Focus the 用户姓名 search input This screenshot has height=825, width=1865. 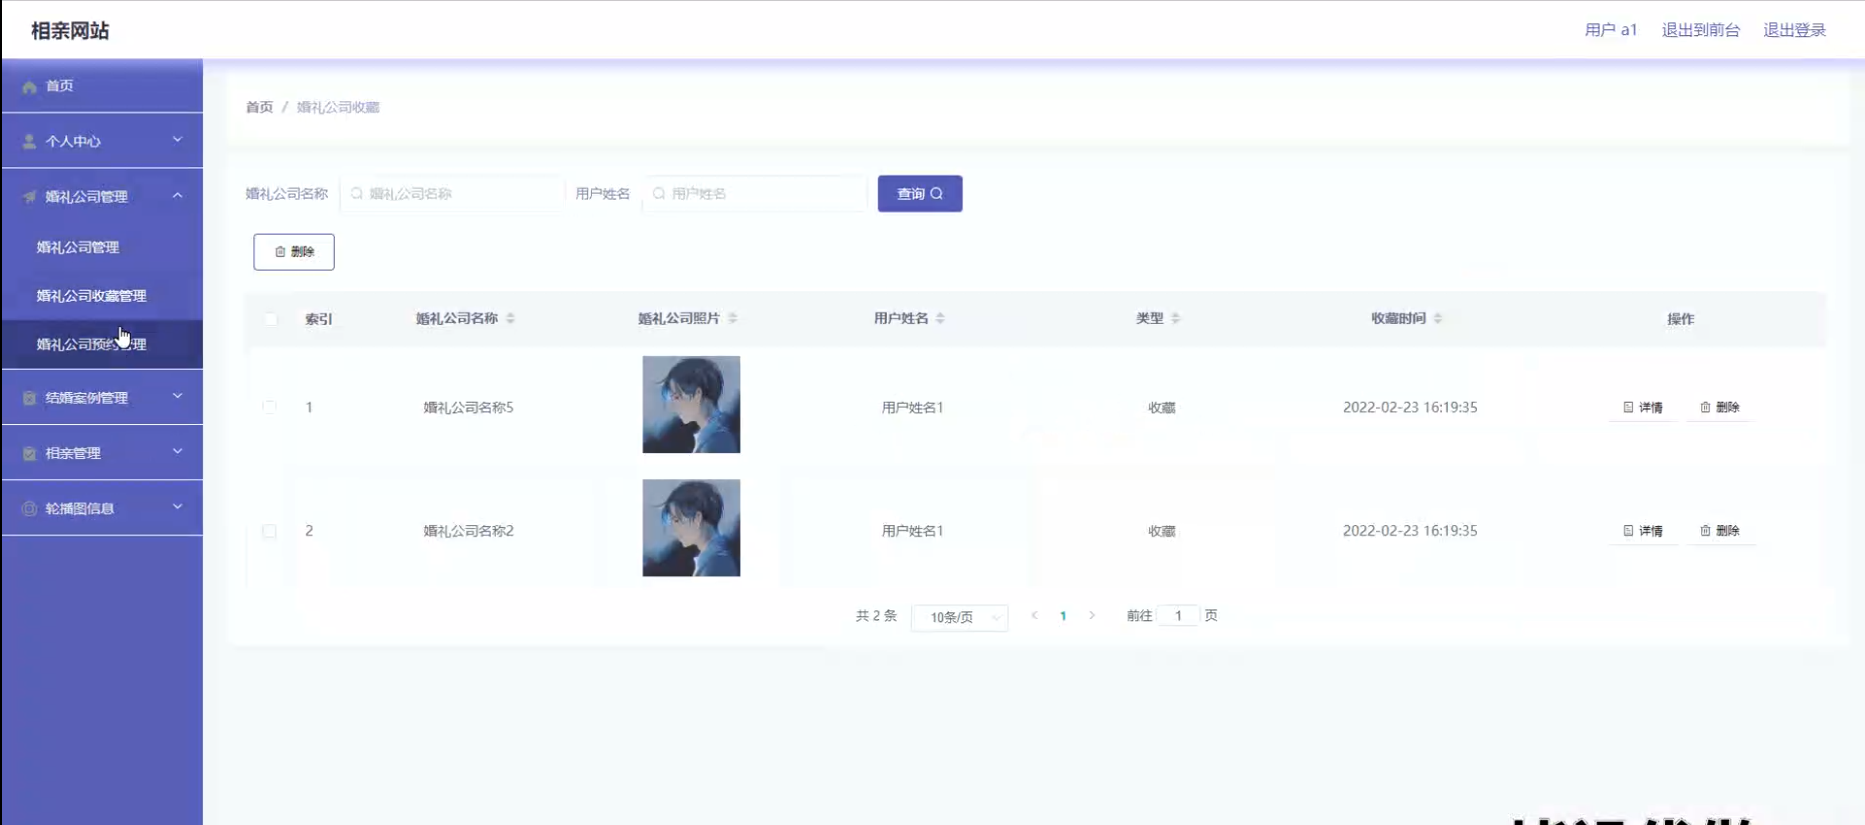pos(755,194)
